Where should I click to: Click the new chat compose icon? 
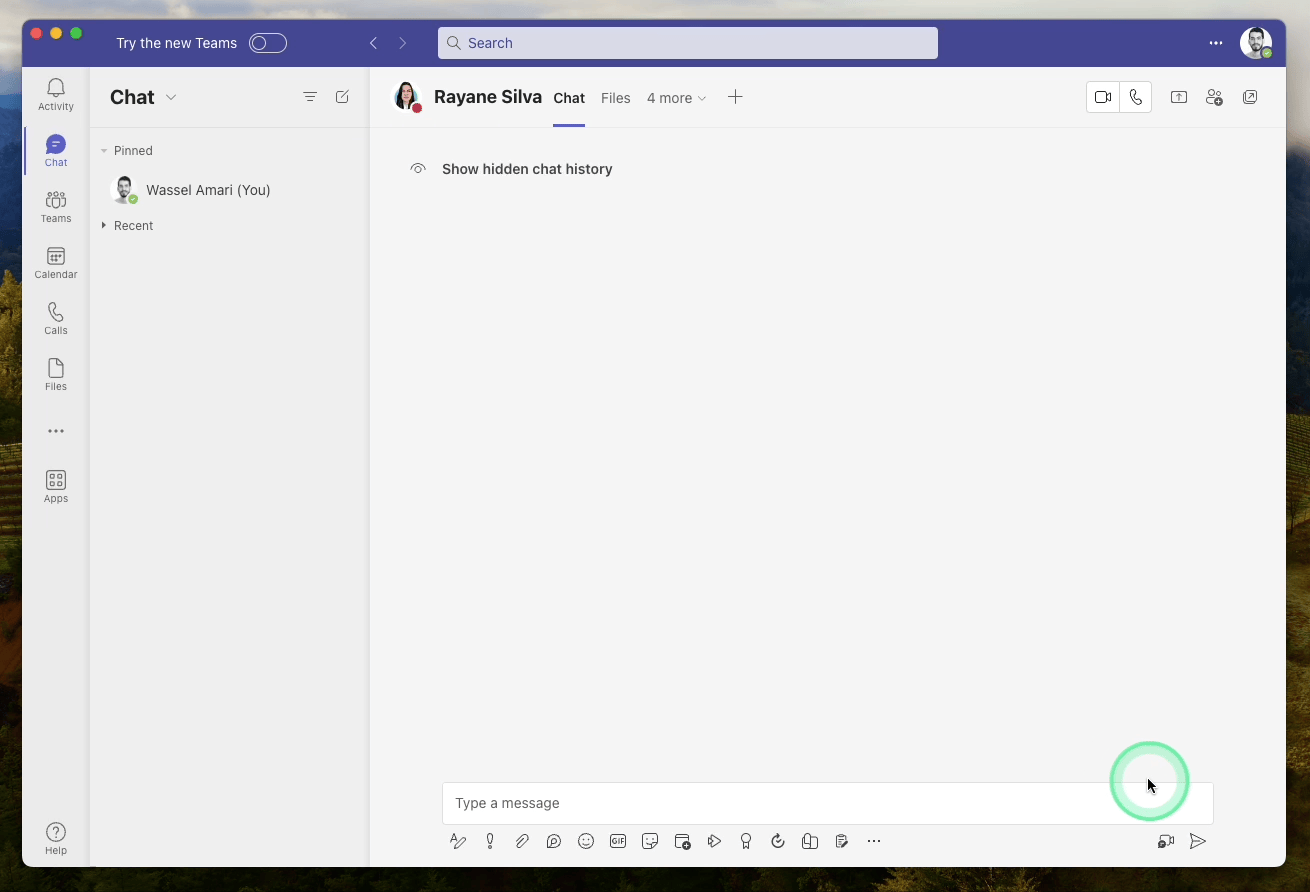tap(342, 97)
